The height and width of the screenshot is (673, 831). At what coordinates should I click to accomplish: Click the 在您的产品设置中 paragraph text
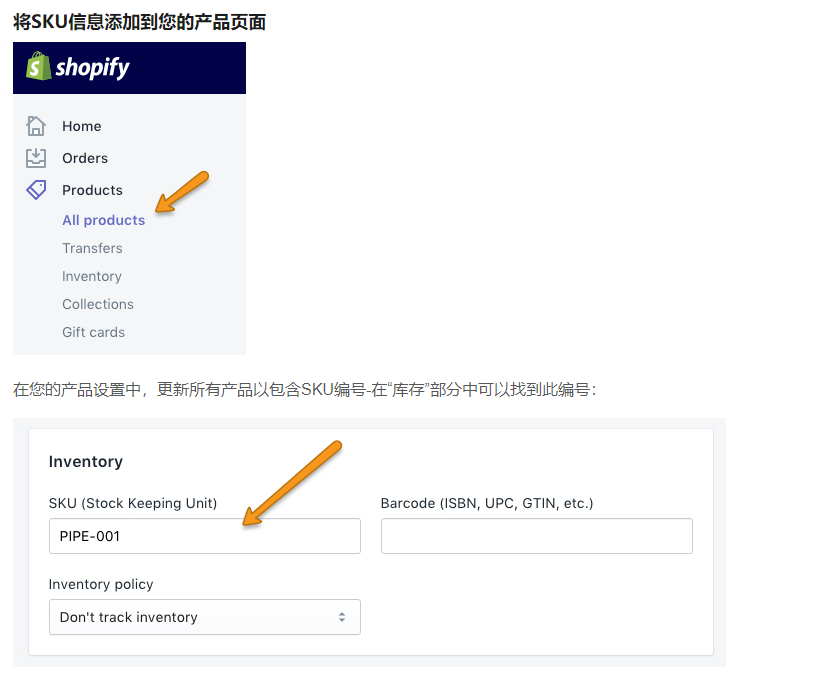(305, 389)
